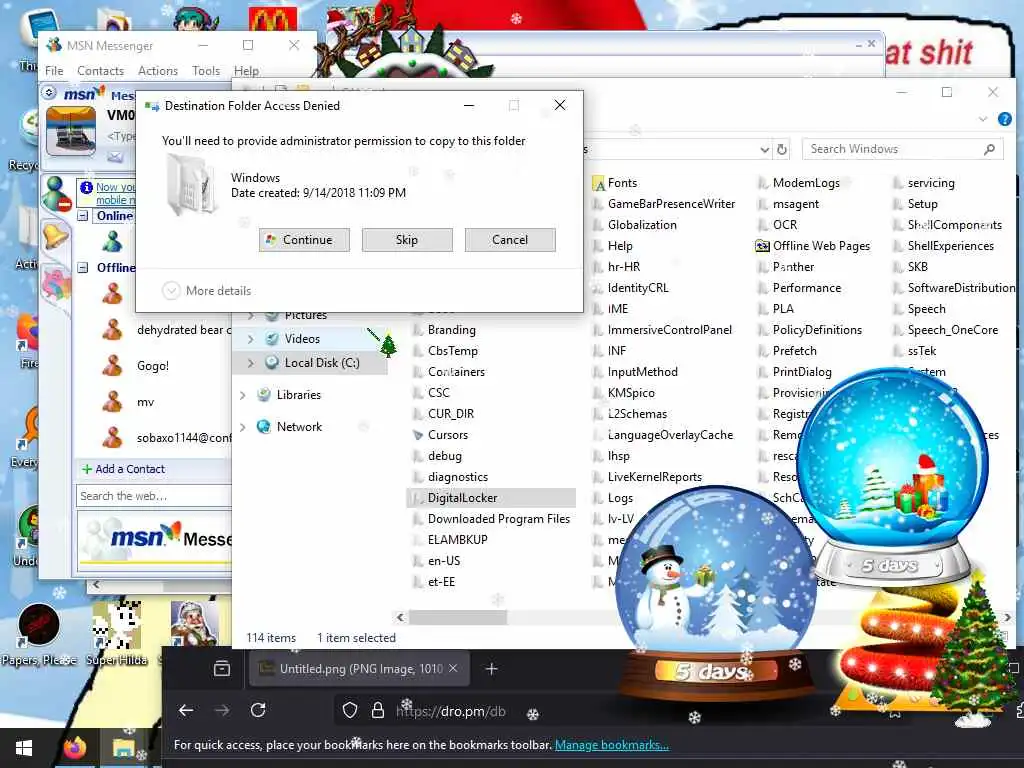Viewport: 1024px width, 768px height.
Task: Open the Actions menu in MSN Messenger
Action: 158,71
